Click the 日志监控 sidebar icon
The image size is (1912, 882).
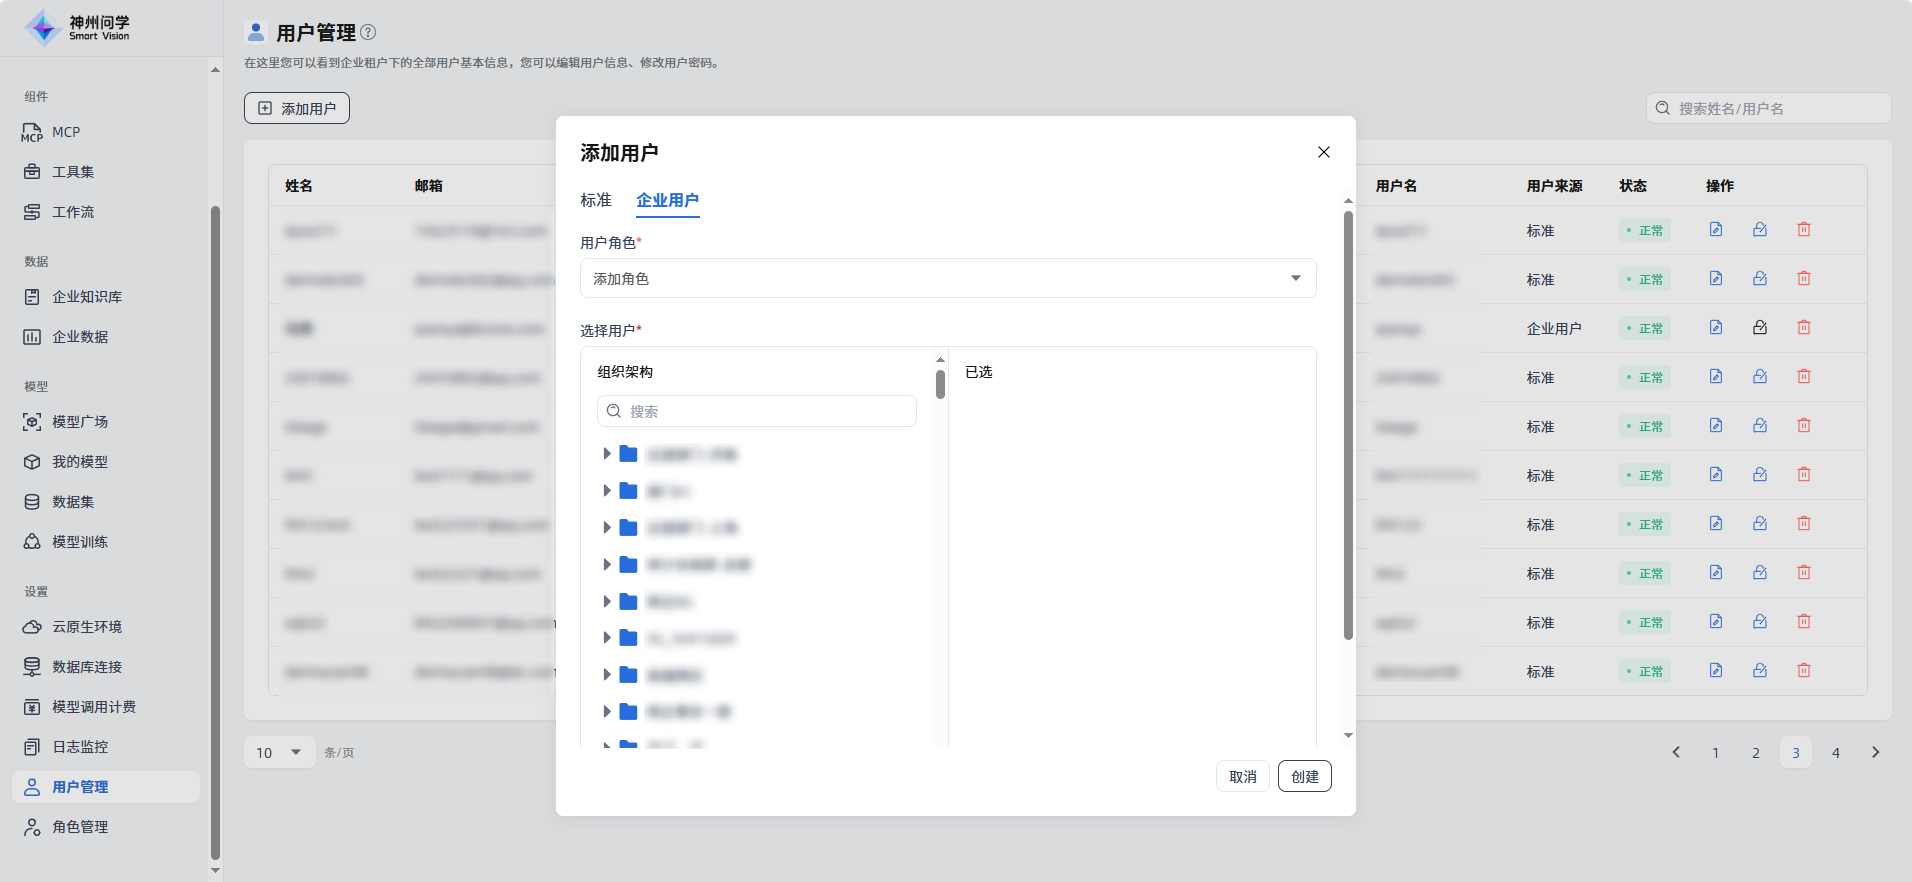tap(32, 747)
